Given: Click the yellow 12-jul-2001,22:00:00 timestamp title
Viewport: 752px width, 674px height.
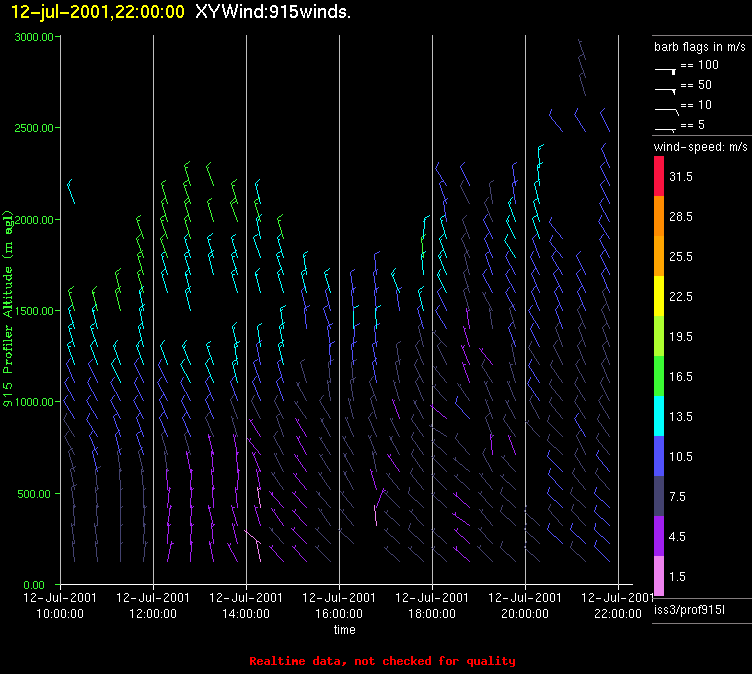Looking at the screenshot, I should pyautogui.click(x=91, y=12).
